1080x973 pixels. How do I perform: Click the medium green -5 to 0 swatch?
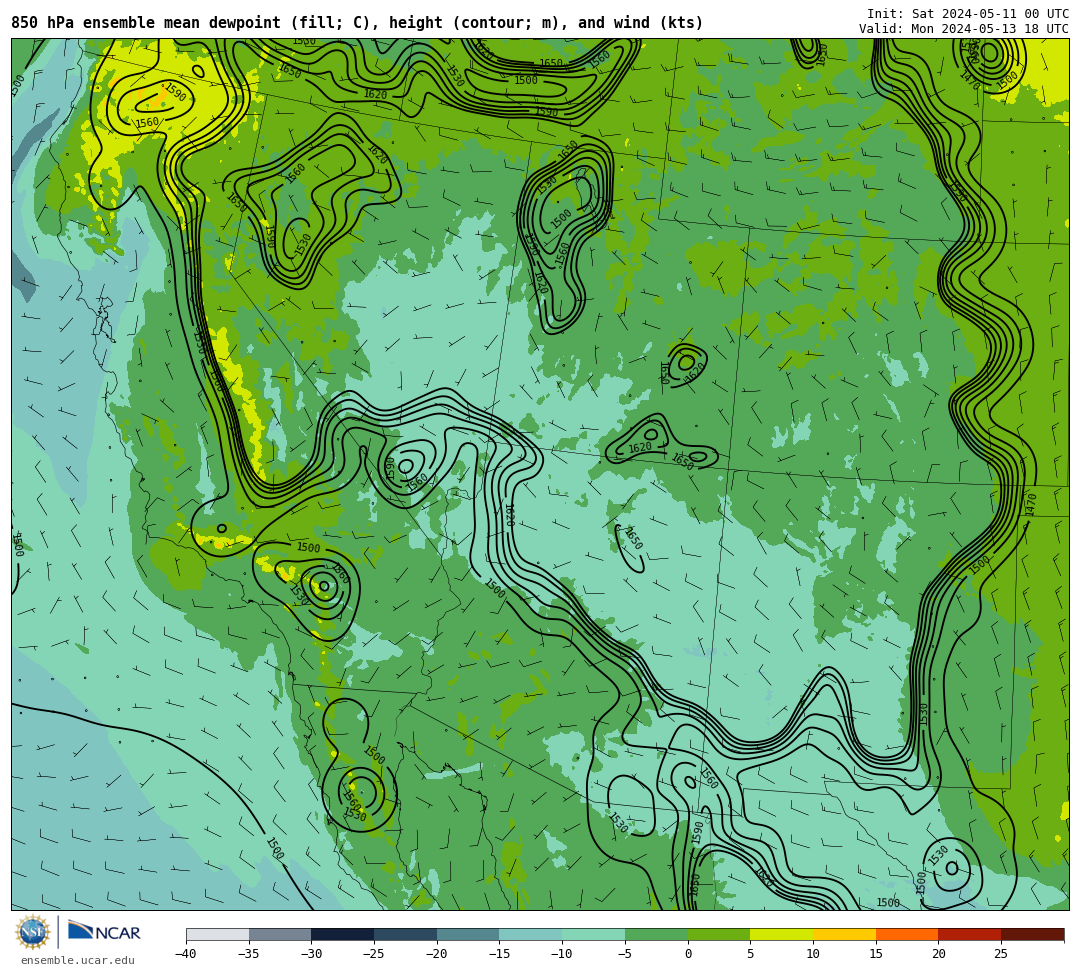tap(656, 934)
